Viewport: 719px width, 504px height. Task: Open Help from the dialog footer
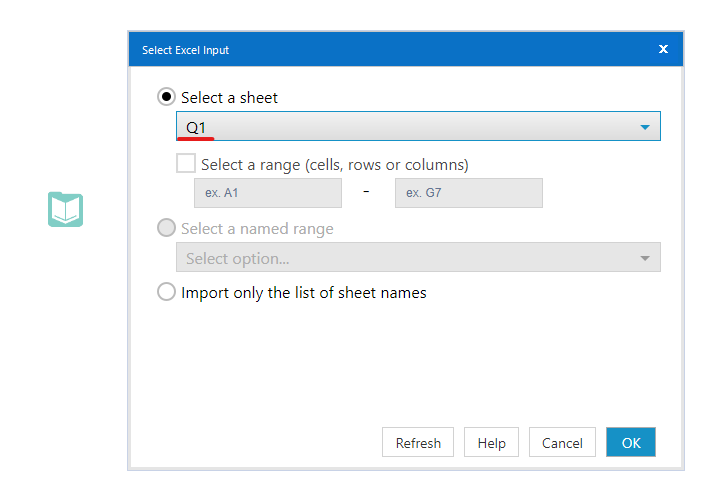[491, 443]
